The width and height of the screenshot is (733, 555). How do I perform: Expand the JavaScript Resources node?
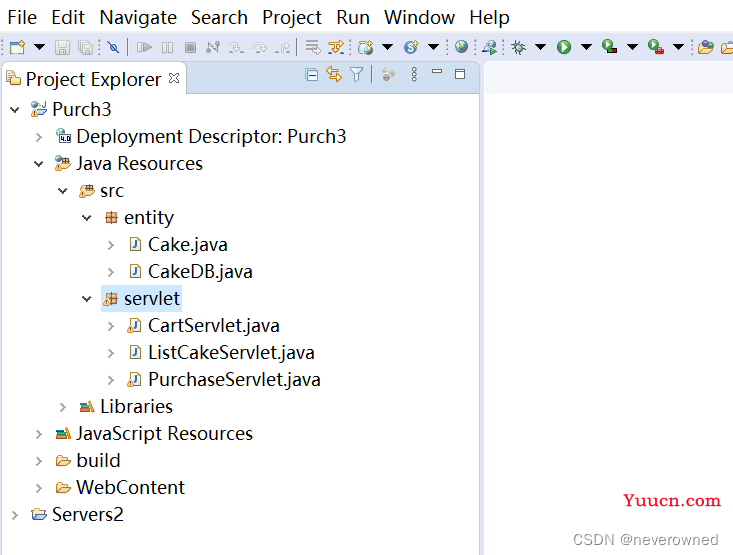pos(39,434)
